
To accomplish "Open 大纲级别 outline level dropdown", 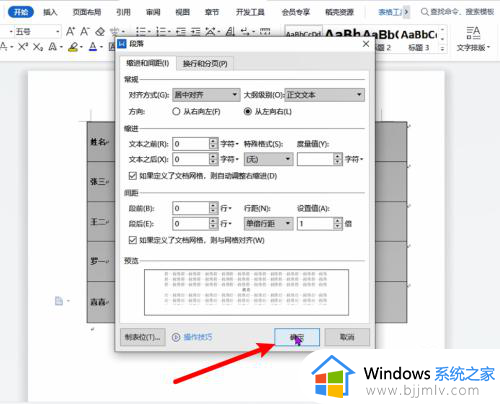I will (325, 95).
